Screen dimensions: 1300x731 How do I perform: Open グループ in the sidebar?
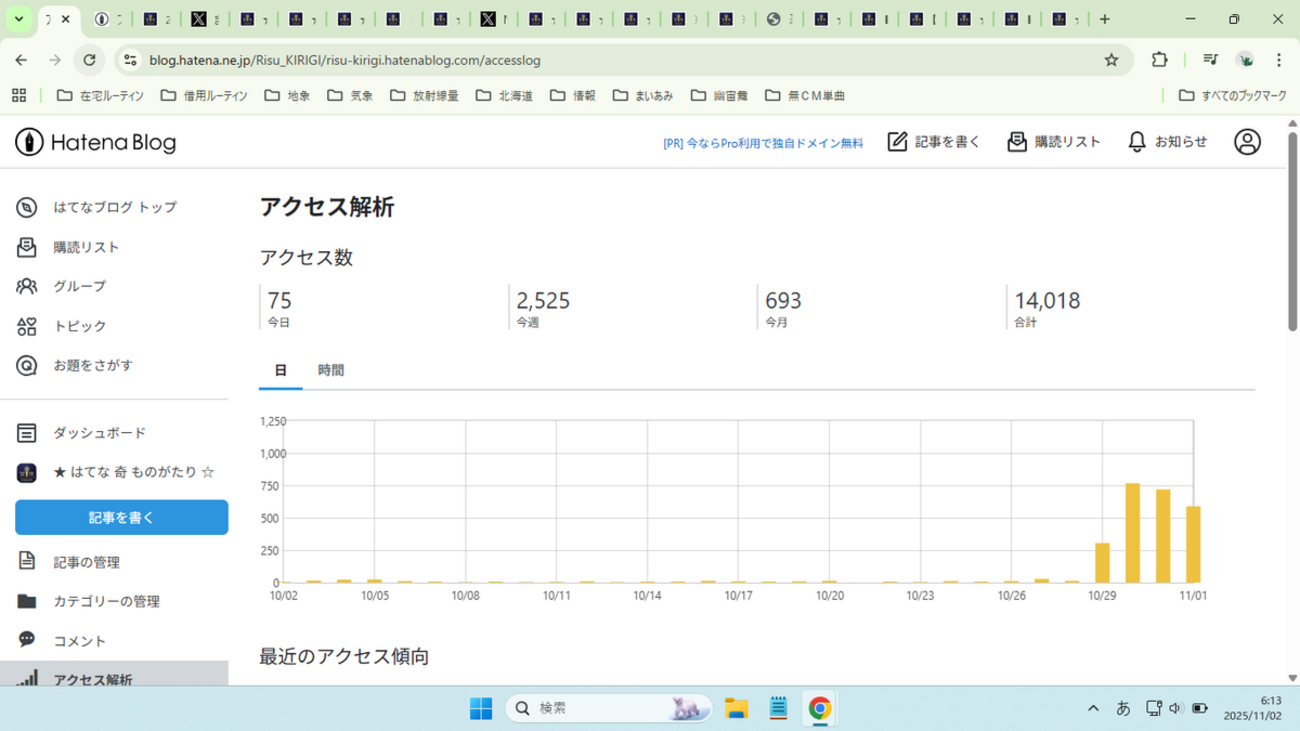pyautogui.click(x=79, y=286)
